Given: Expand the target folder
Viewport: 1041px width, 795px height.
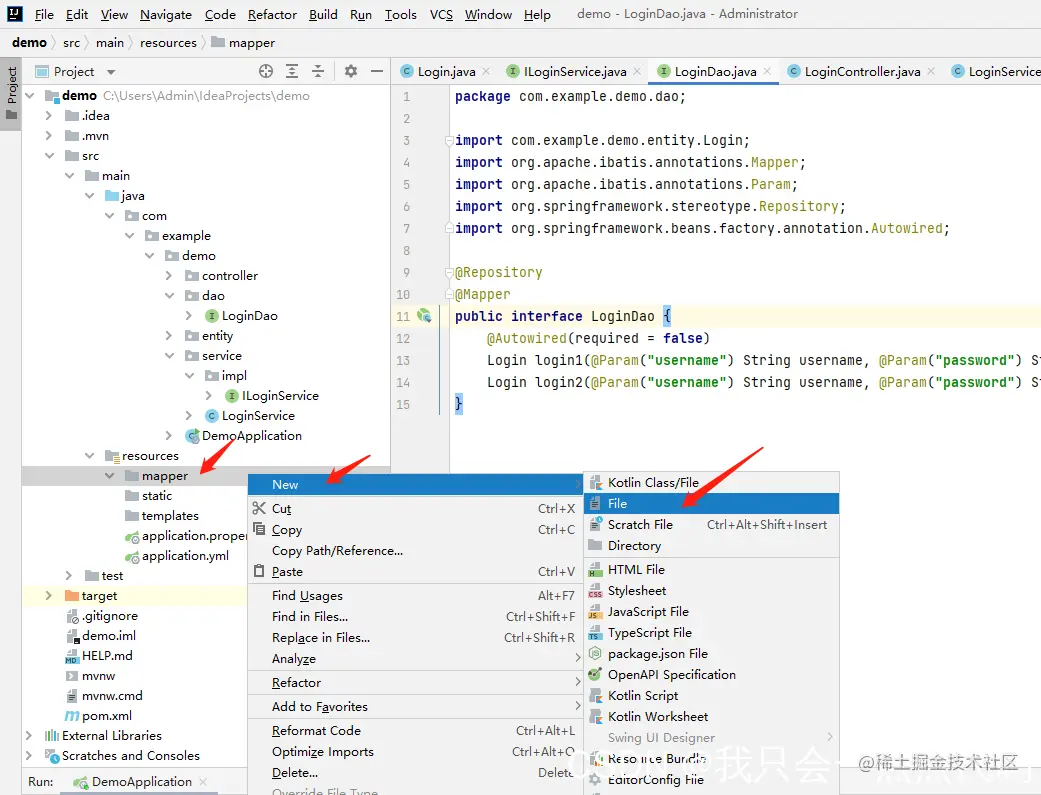Looking at the screenshot, I should (x=48, y=596).
